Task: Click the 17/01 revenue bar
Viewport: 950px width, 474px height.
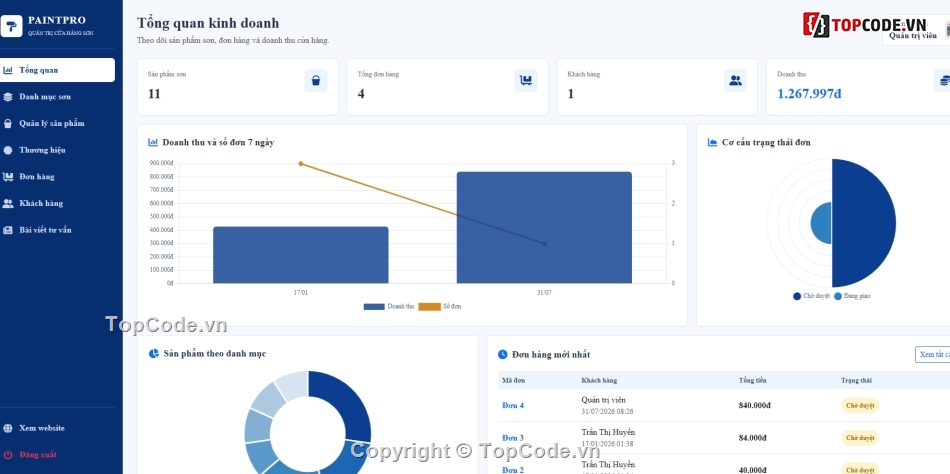Action: coord(301,255)
